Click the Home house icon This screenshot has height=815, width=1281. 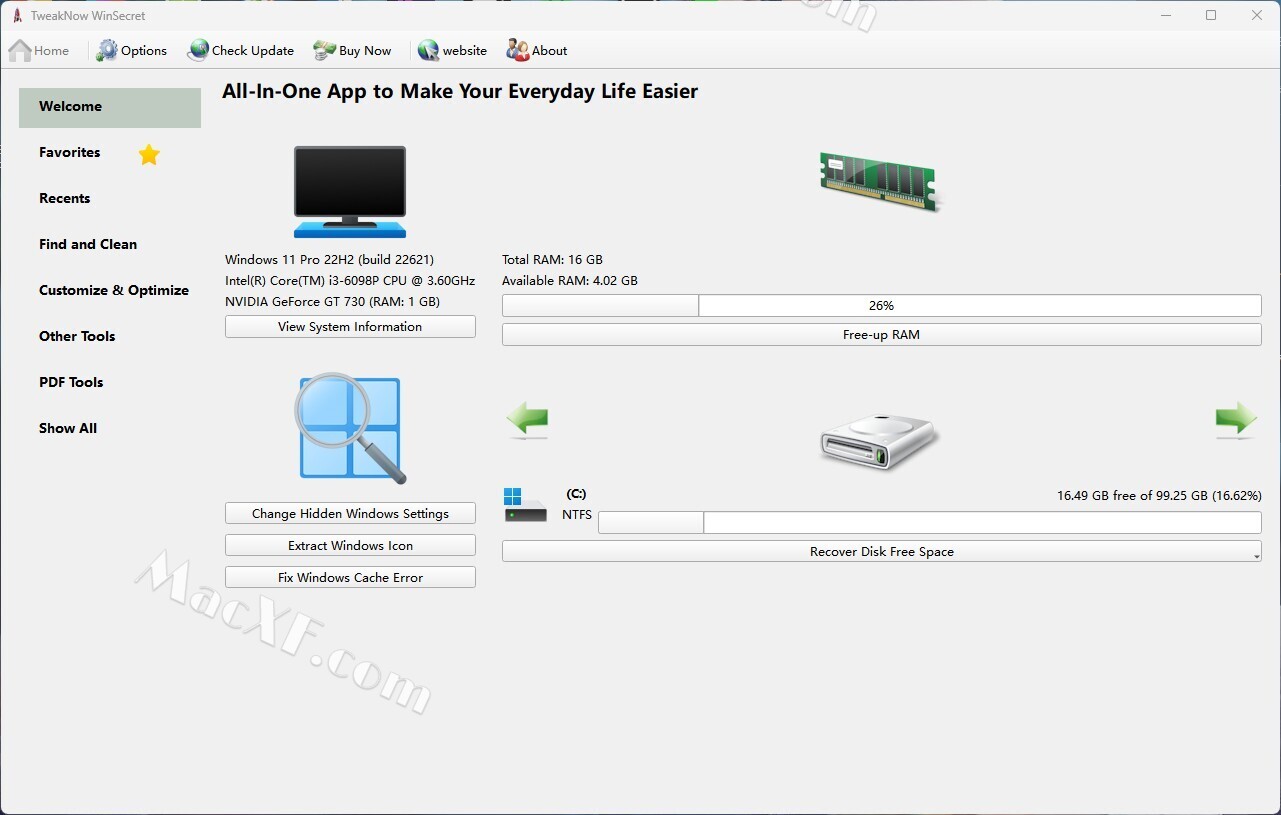point(20,50)
